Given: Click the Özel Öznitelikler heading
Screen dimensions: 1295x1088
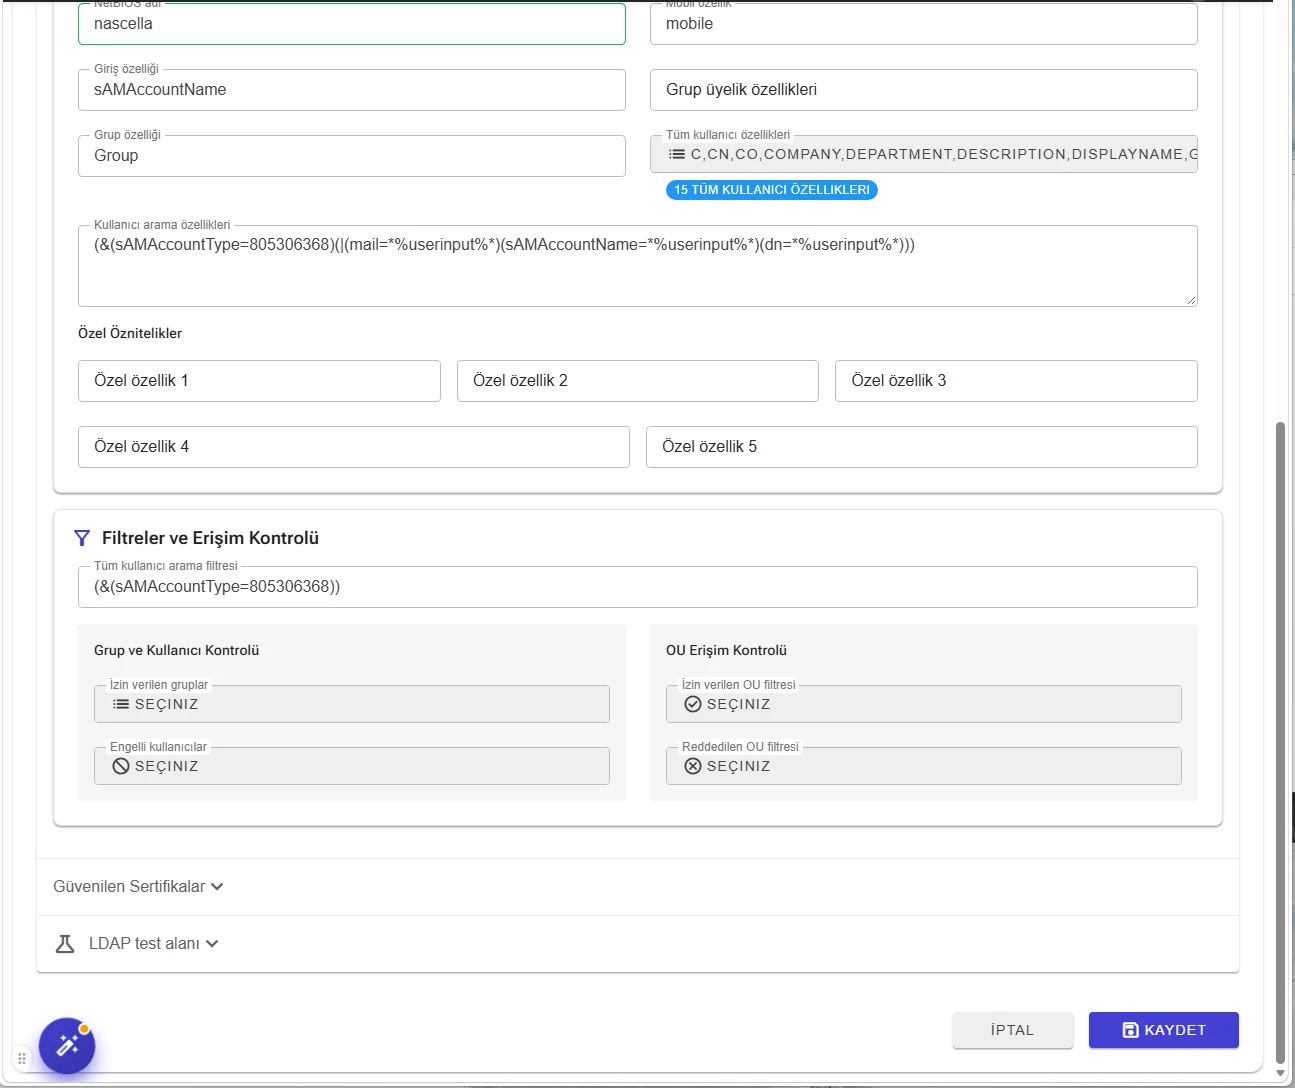Looking at the screenshot, I should point(130,333).
